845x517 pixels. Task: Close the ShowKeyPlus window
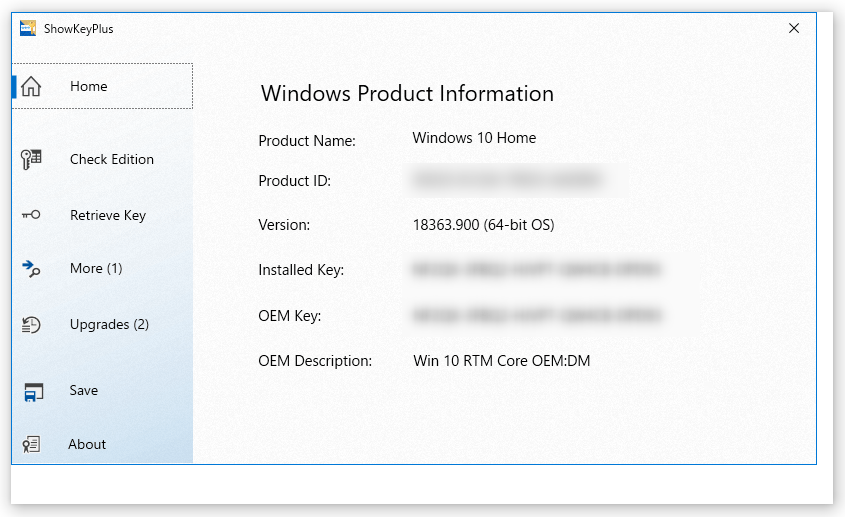(794, 28)
